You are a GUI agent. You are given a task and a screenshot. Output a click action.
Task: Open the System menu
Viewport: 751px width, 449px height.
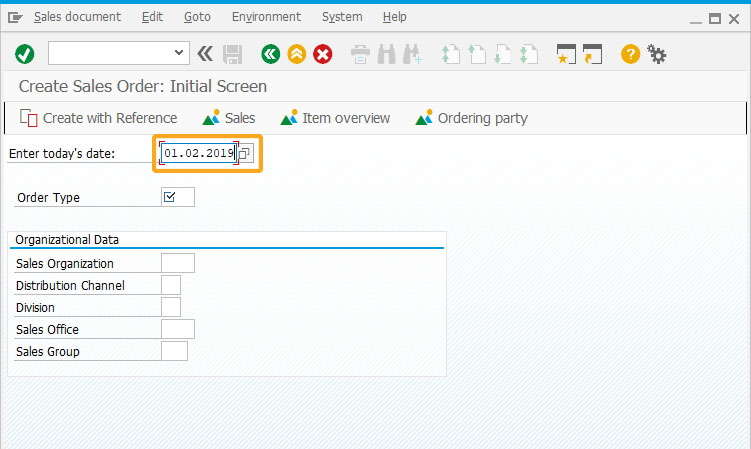point(342,17)
